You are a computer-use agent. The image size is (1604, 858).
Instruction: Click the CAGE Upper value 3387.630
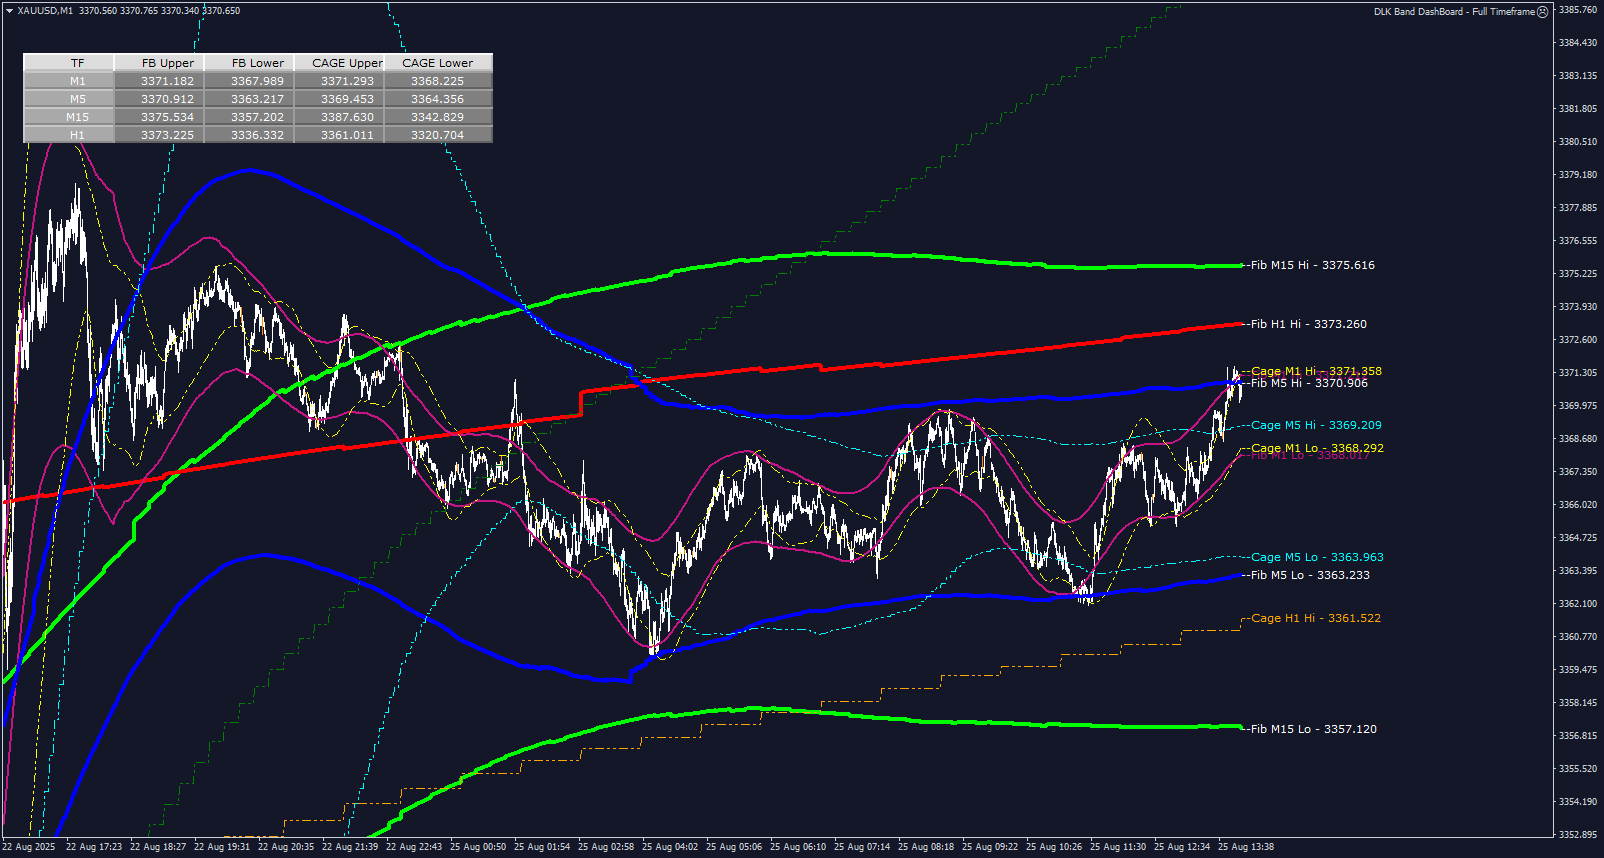pyautogui.click(x=347, y=117)
